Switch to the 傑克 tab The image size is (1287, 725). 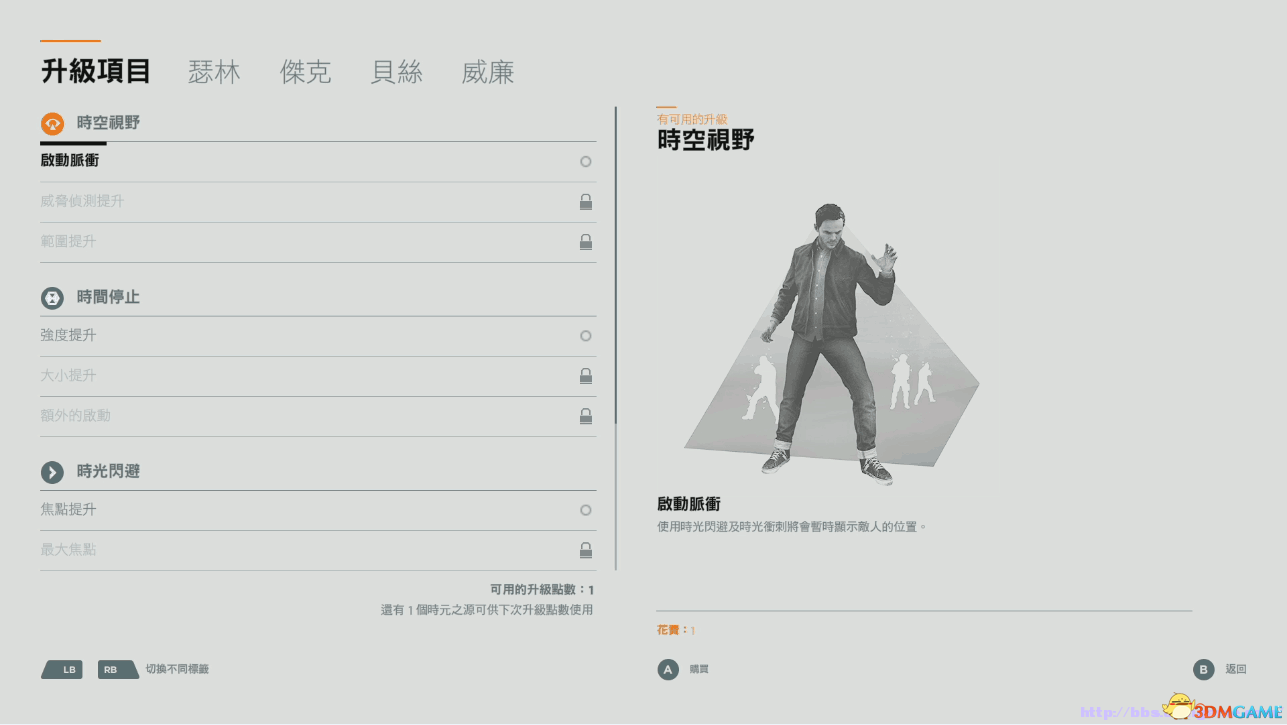[x=305, y=72]
